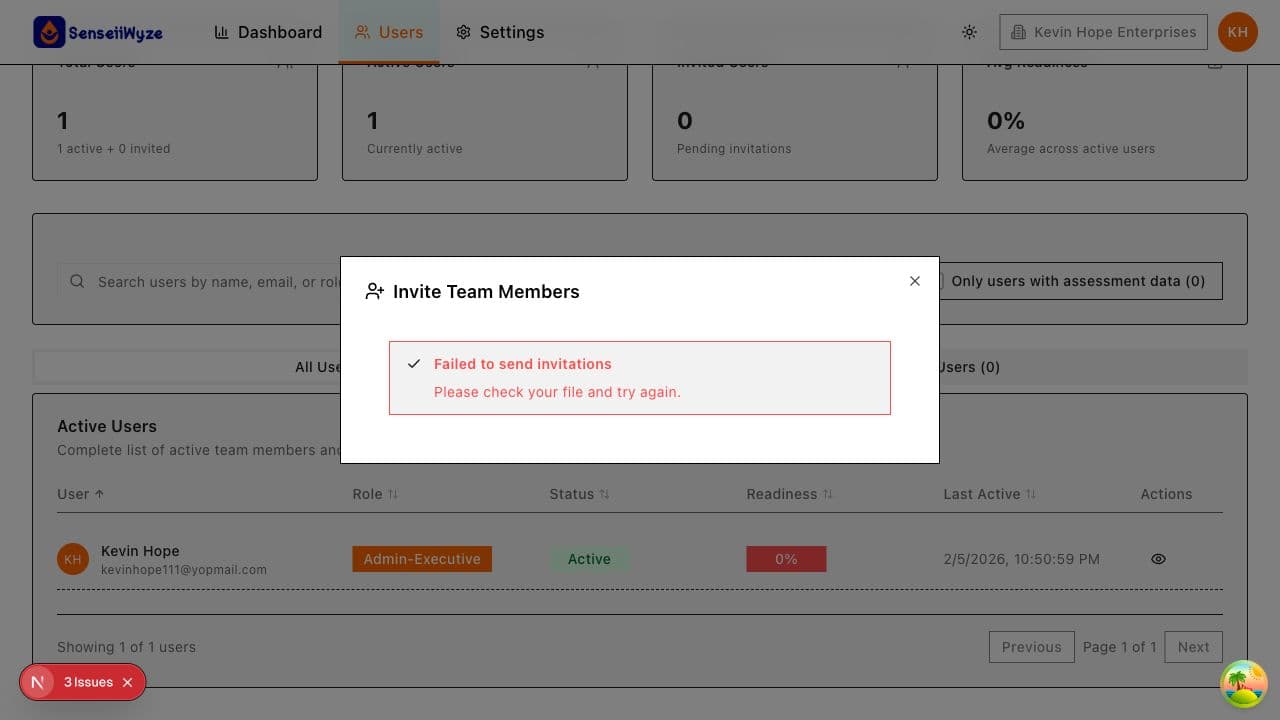The height and width of the screenshot is (720, 1280).
Task: Click Kevin Hope's 0% readiness bar
Action: pos(786,559)
